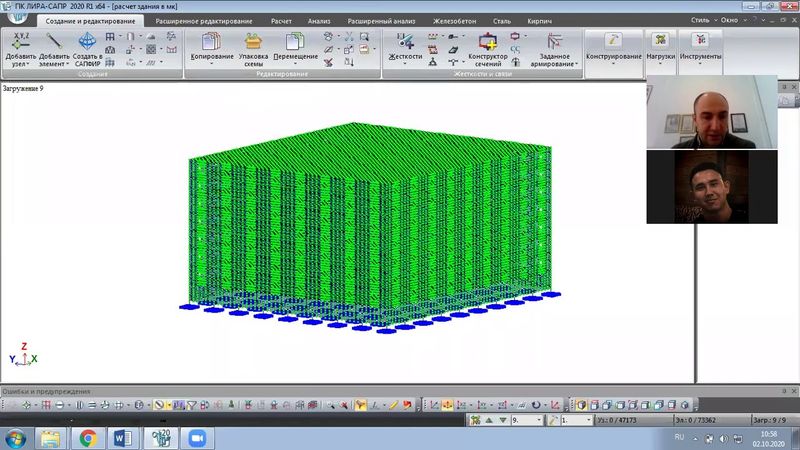
Task: Click the Stiffness (Жесткости) icon
Action: coord(405,41)
